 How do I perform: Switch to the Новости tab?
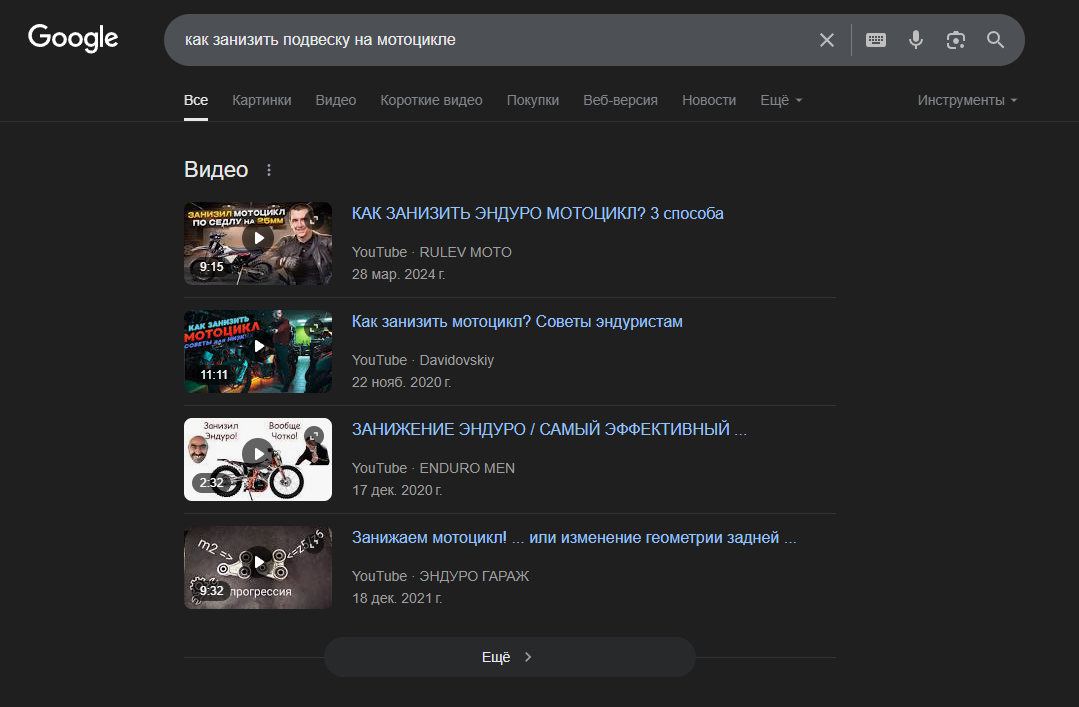point(709,101)
